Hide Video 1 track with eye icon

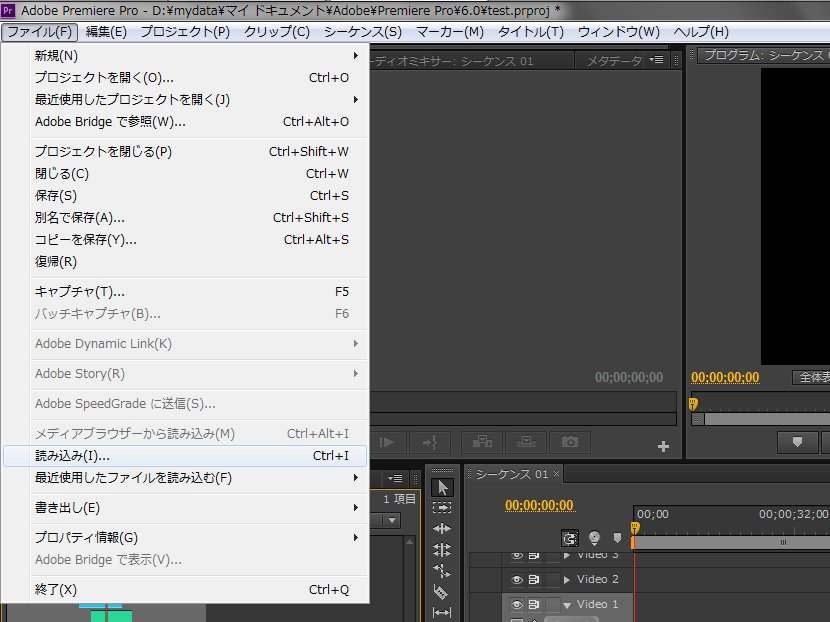click(517, 604)
